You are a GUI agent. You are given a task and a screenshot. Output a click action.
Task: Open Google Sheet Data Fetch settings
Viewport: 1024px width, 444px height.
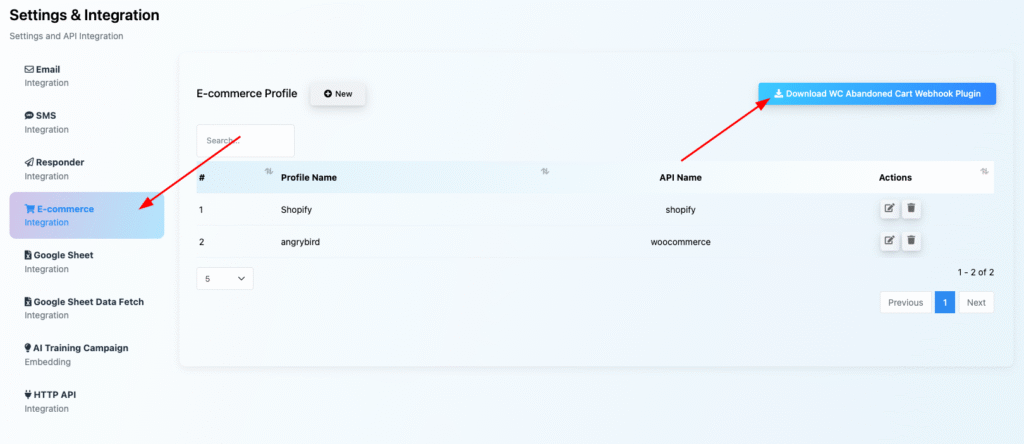86,308
